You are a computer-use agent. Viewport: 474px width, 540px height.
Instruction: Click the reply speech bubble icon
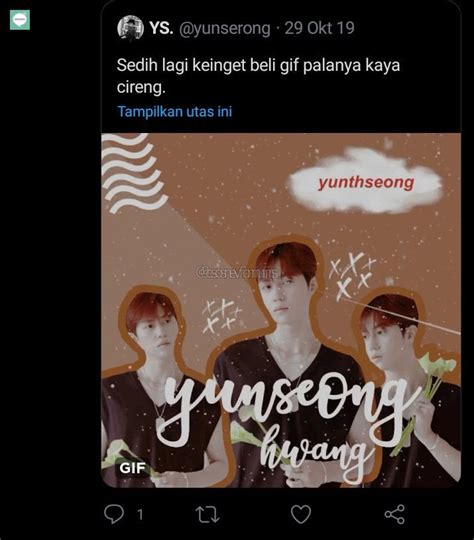(x=114, y=514)
